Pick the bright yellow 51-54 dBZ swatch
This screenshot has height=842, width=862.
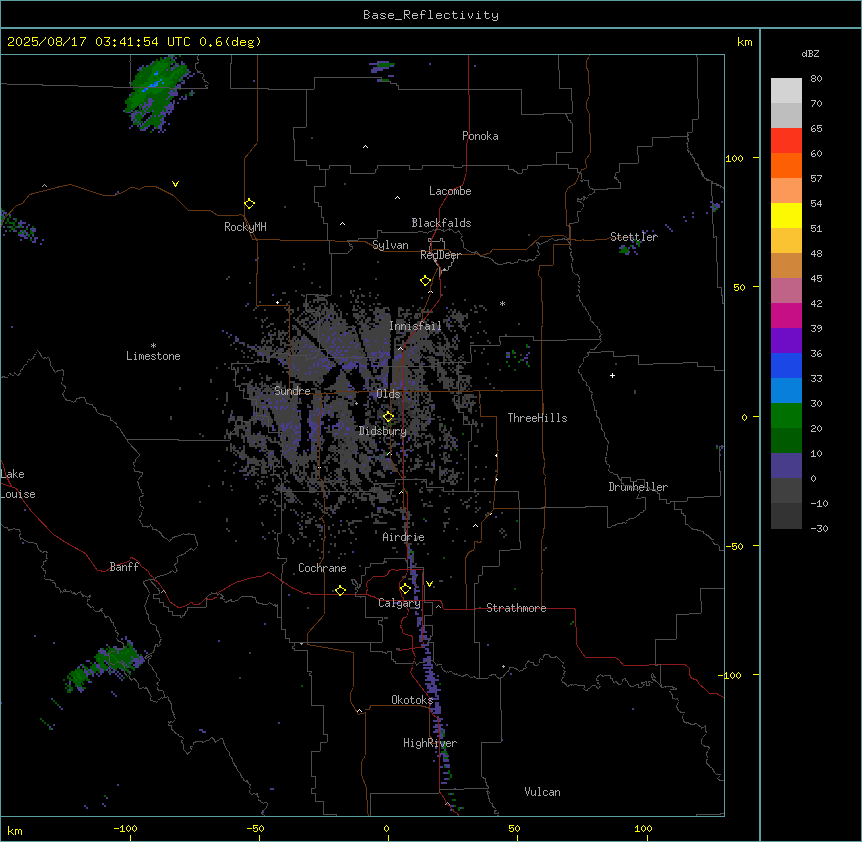tap(786, 215)
